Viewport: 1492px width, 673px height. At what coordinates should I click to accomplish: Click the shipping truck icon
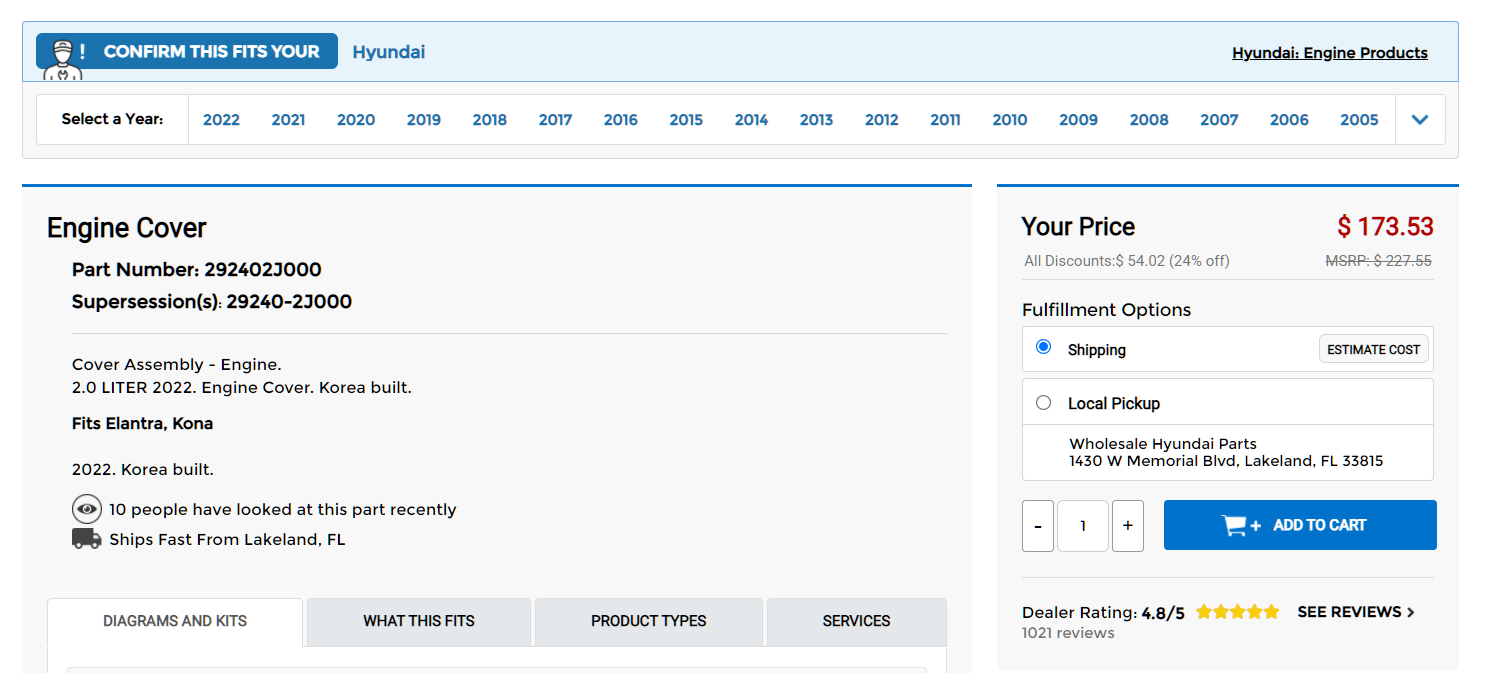point(87,539)
